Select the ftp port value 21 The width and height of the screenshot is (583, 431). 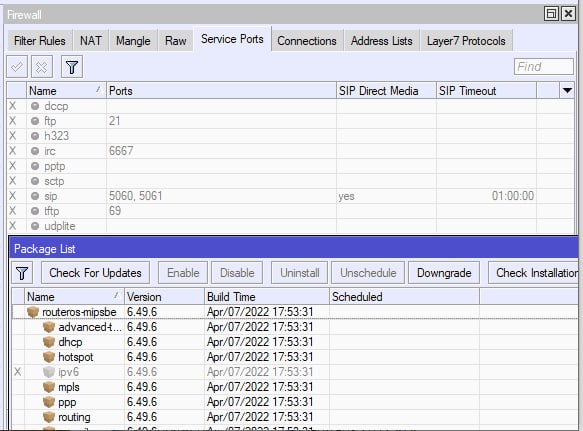coord(115,121)
